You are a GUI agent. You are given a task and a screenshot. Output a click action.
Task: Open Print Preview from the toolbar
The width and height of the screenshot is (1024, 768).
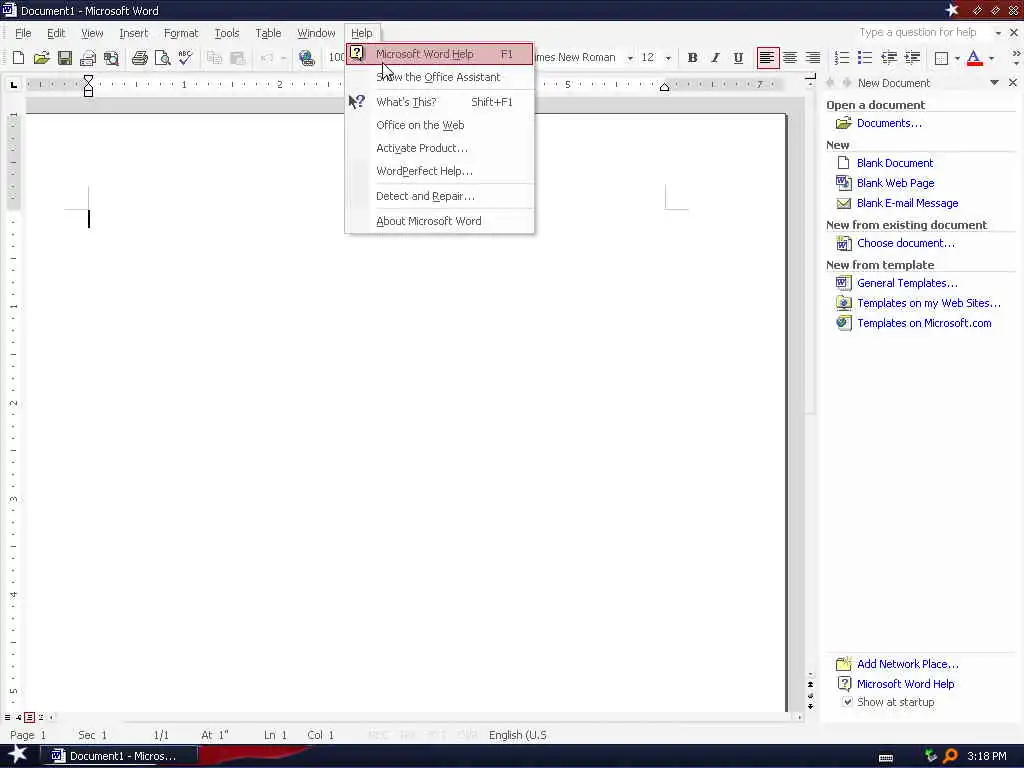(x=162, y=58)
